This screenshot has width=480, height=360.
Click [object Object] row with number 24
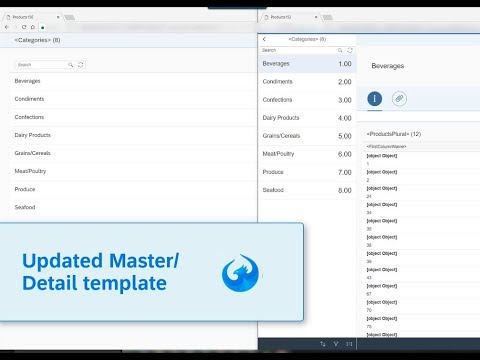click(422, 192)
